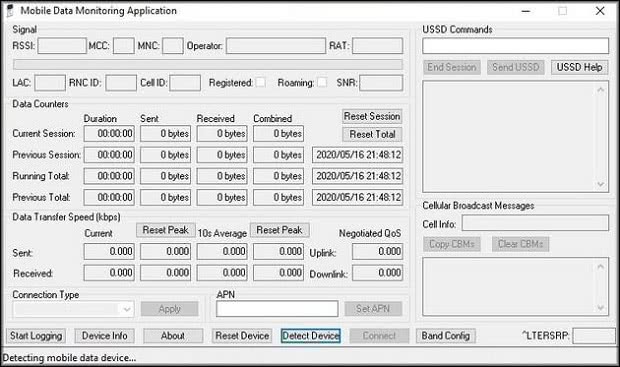This screenshot has width=620, height=367.
Task: Click the application icon in the title bar
Action: (x=10, y=11)
